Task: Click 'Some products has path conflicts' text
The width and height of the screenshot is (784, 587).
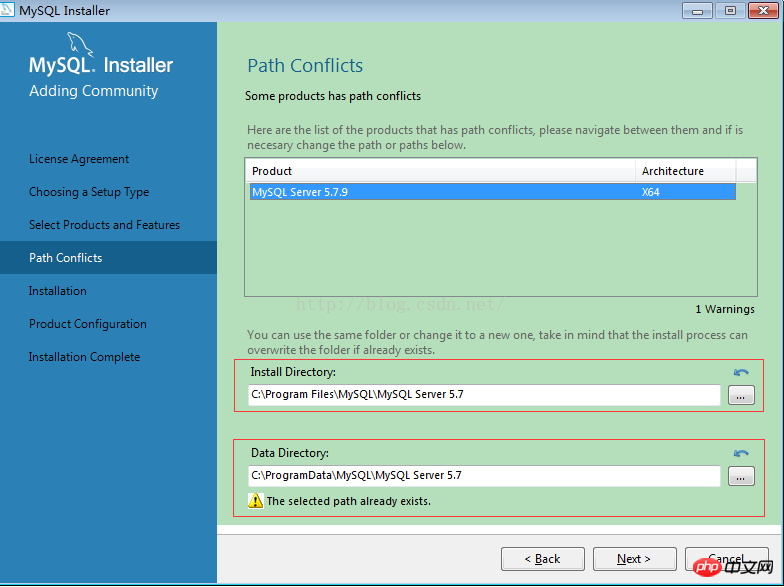Action: pyautogui.click(x=333, y=96)
